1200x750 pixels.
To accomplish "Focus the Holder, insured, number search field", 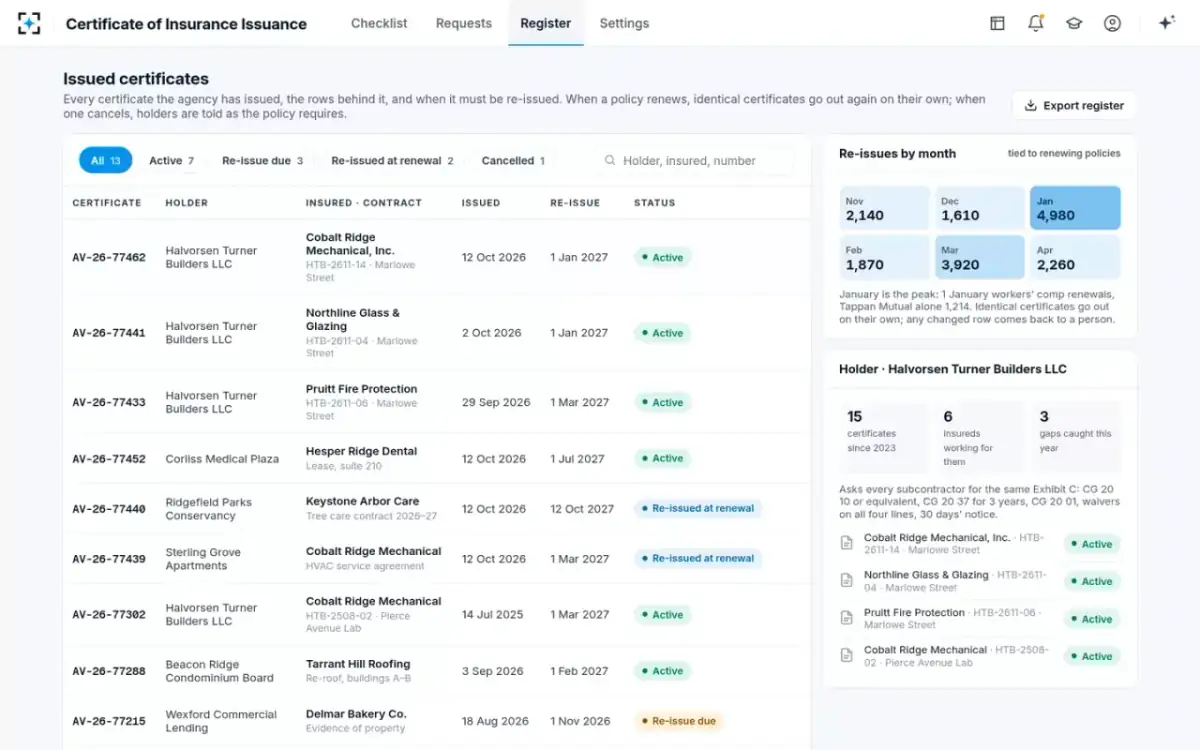I will click(695, 160).
